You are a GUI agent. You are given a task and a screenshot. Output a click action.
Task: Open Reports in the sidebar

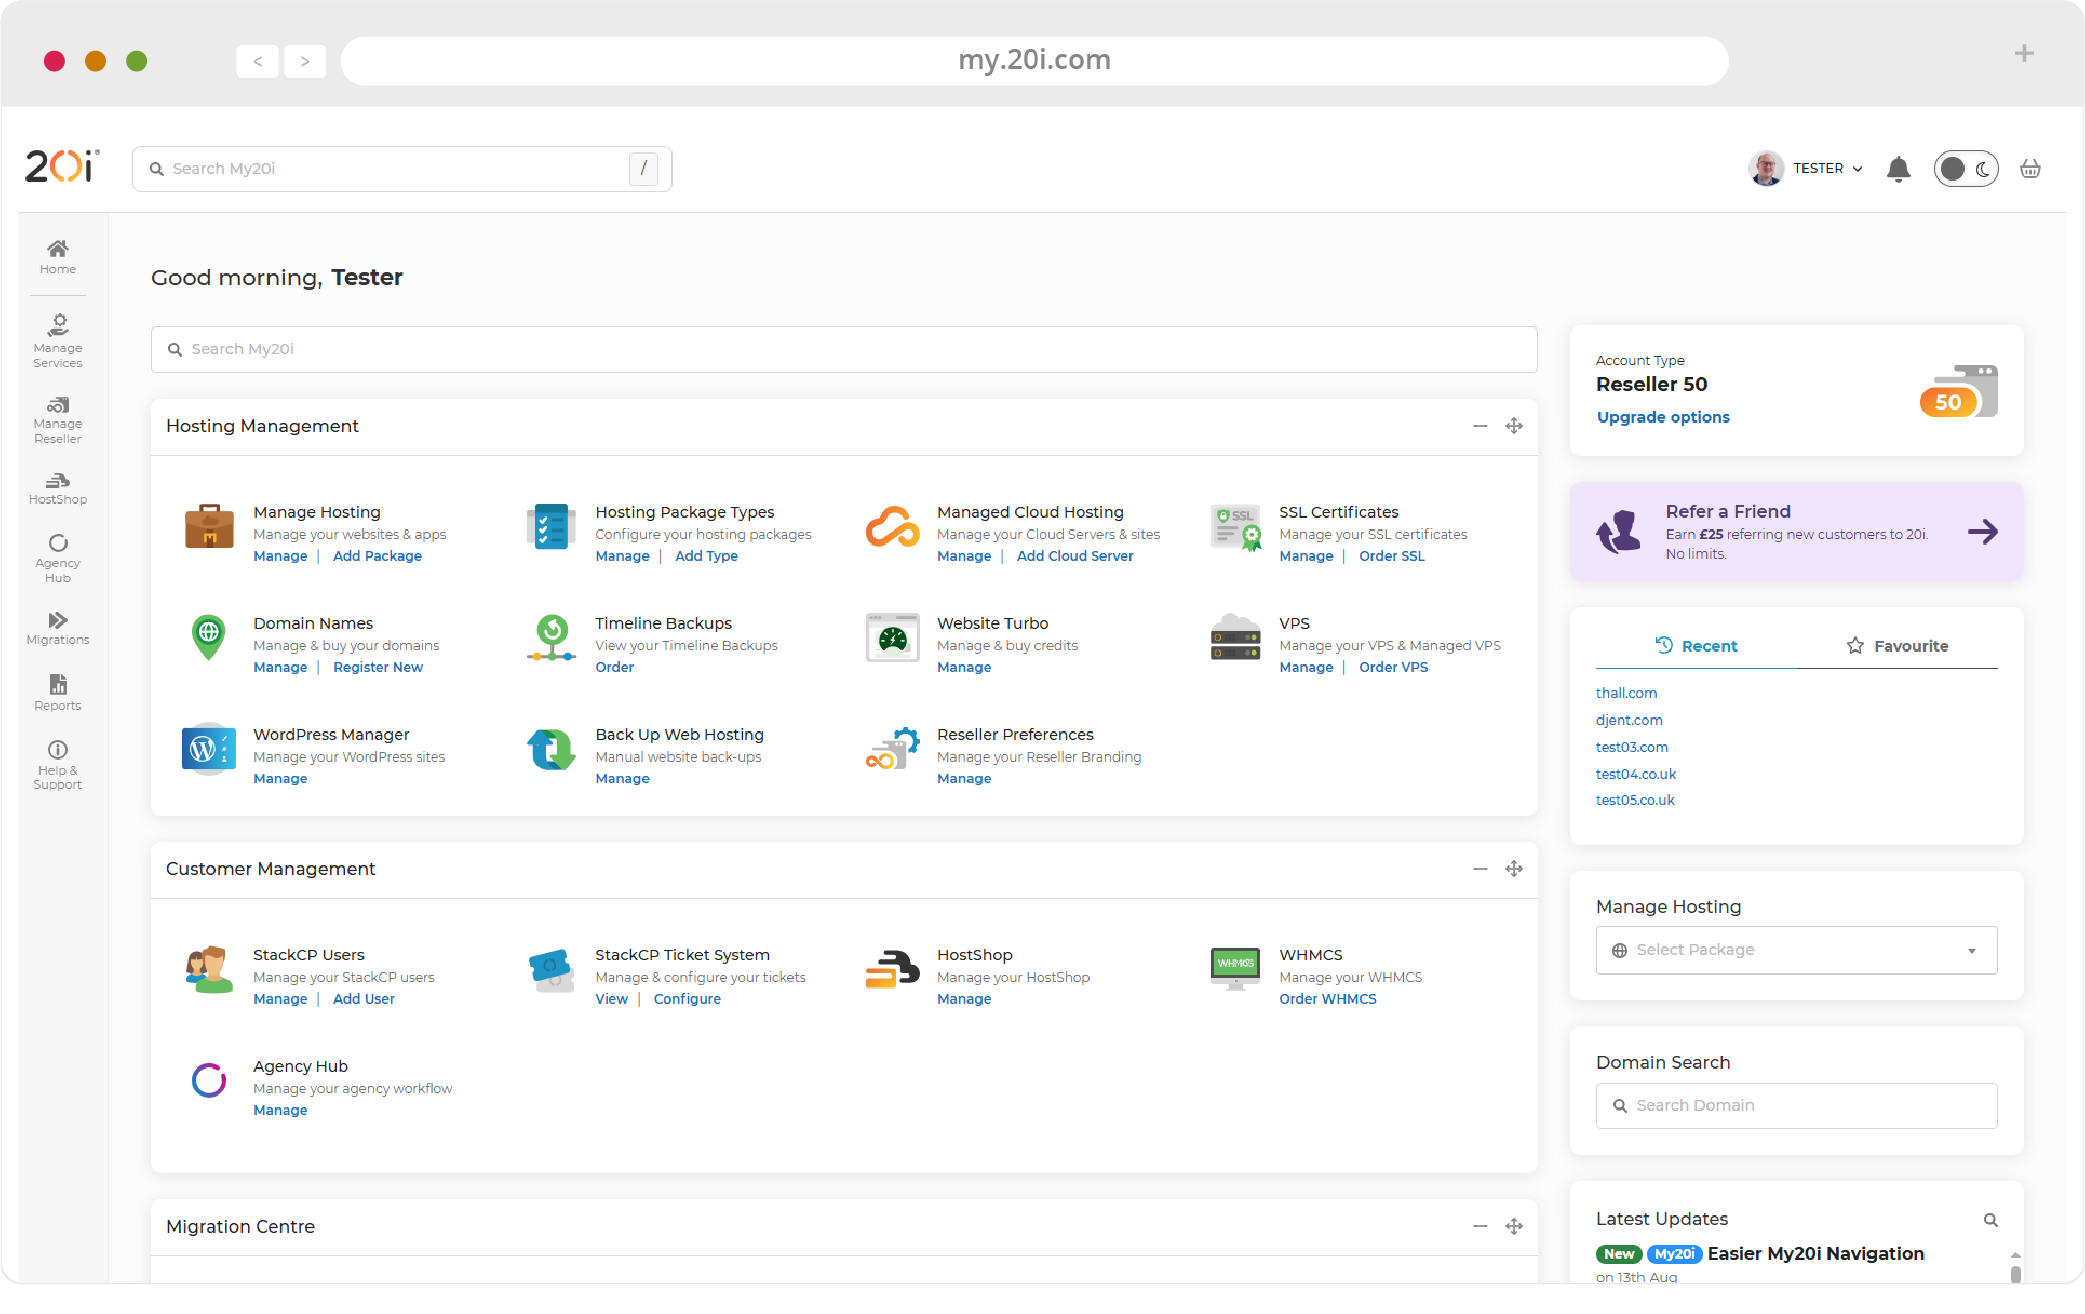pyautogui.click(x=58, y=692)
